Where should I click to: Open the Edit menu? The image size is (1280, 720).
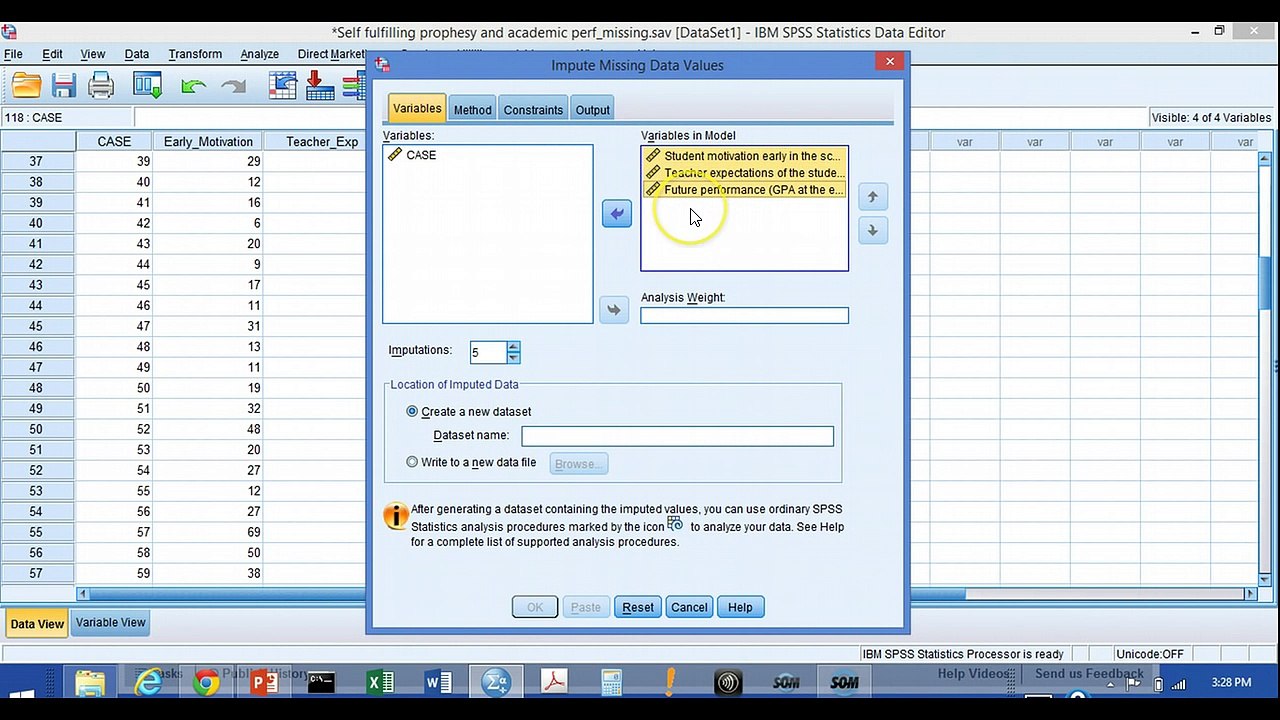pyautogui.click(x=52, y=54)
